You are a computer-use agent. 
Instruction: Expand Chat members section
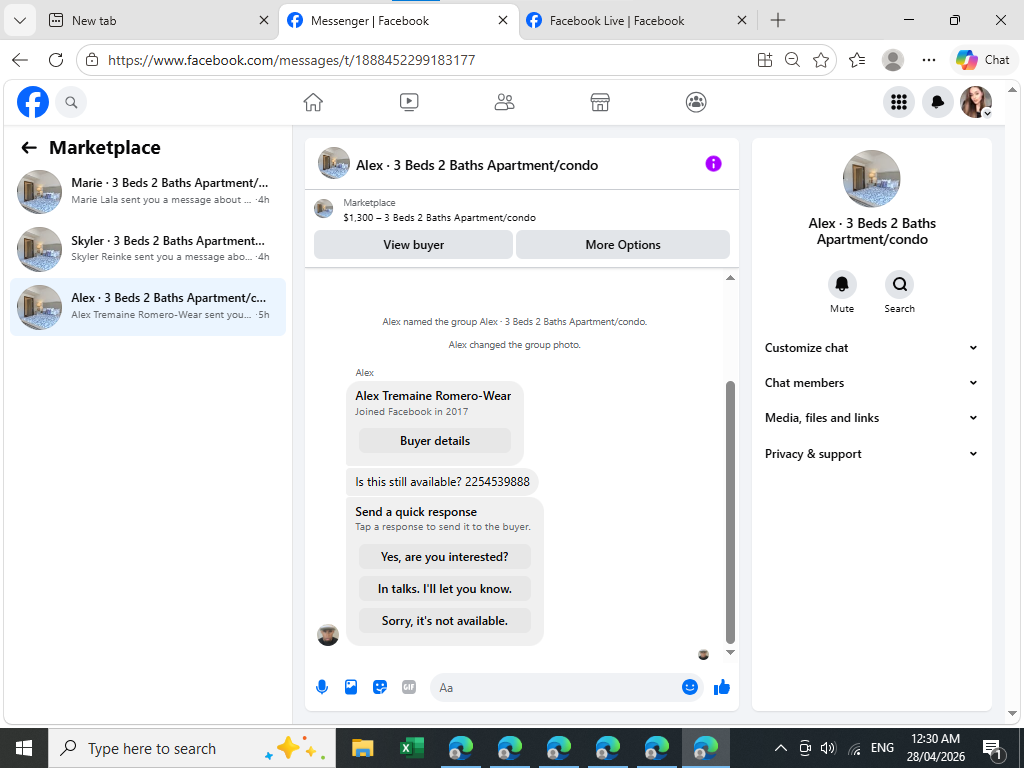871,383
